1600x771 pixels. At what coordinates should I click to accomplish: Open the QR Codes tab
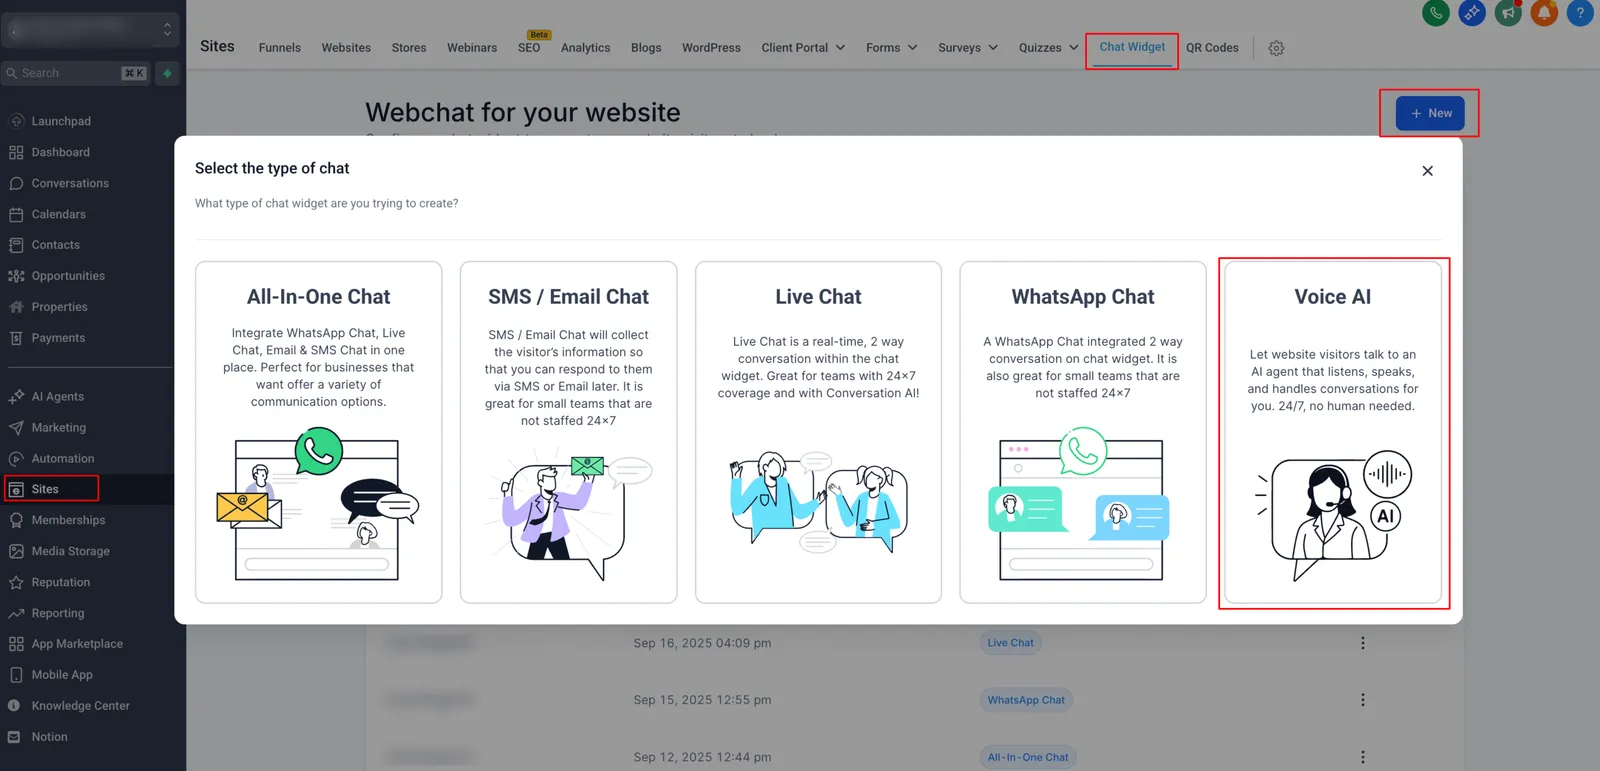[1212, 48]
